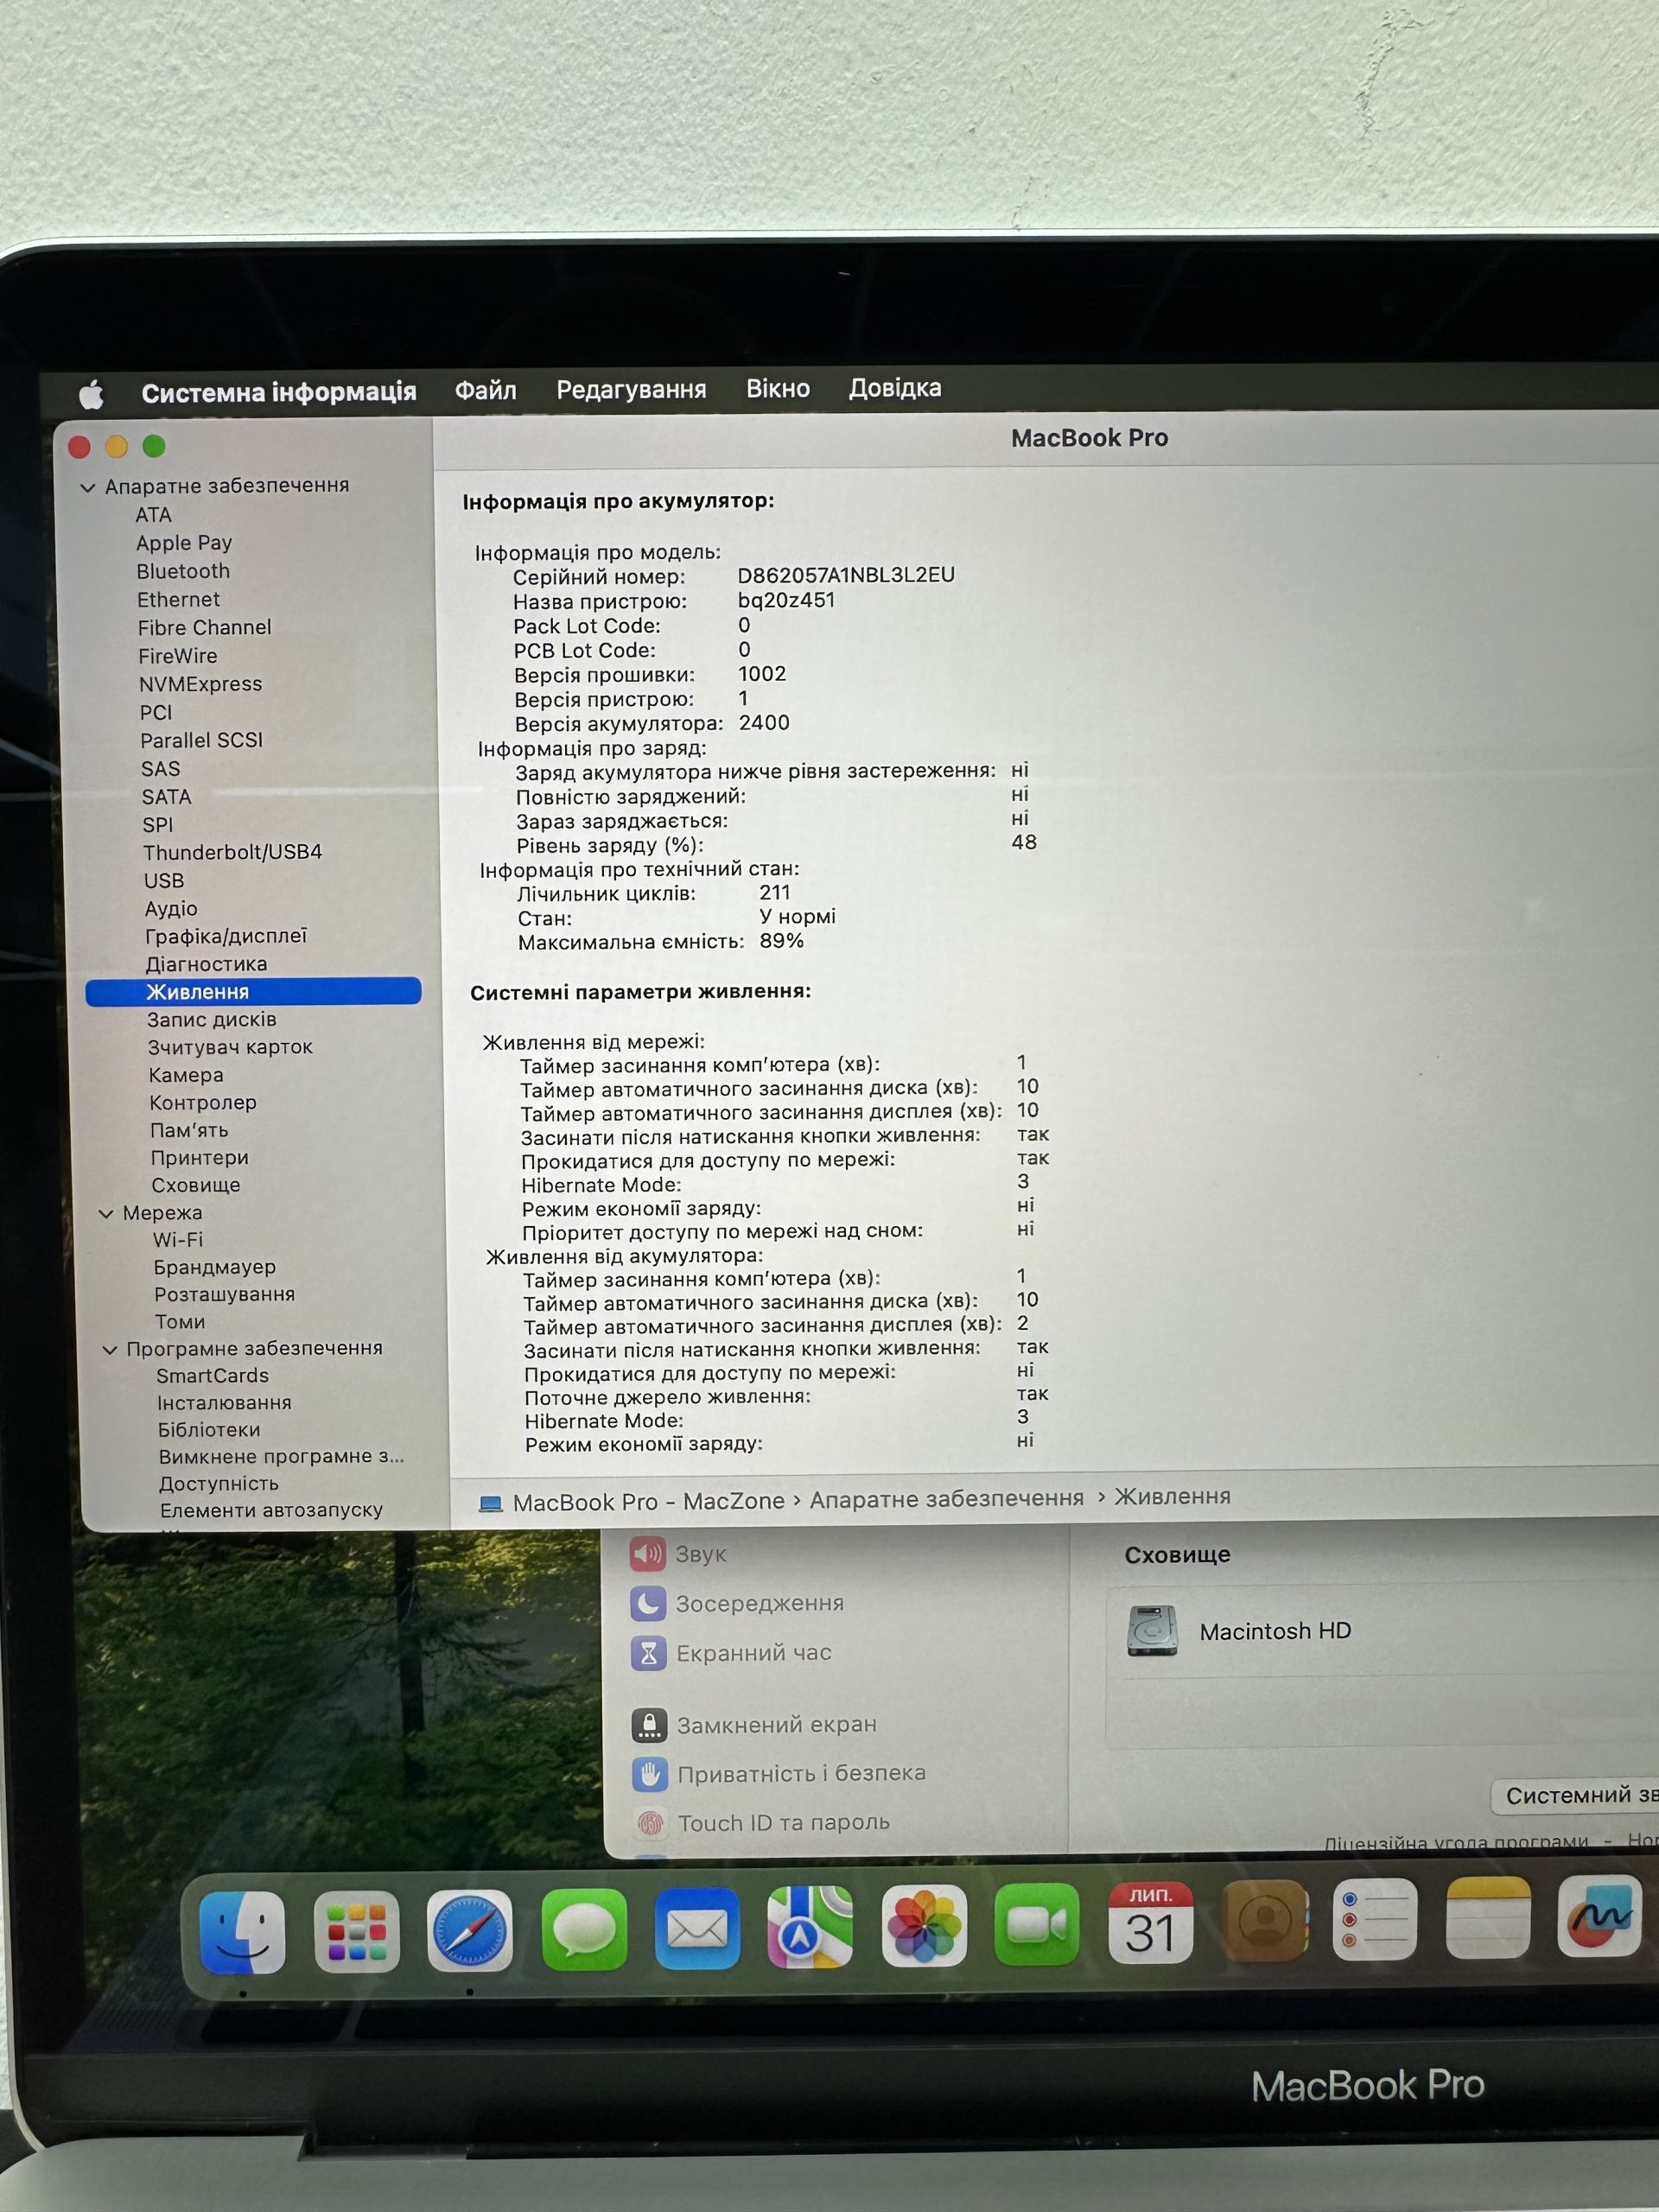This screenshot has height=2212, width=1659.
Task: Click device name bq20z451
Action: click(x=786, y=600)
